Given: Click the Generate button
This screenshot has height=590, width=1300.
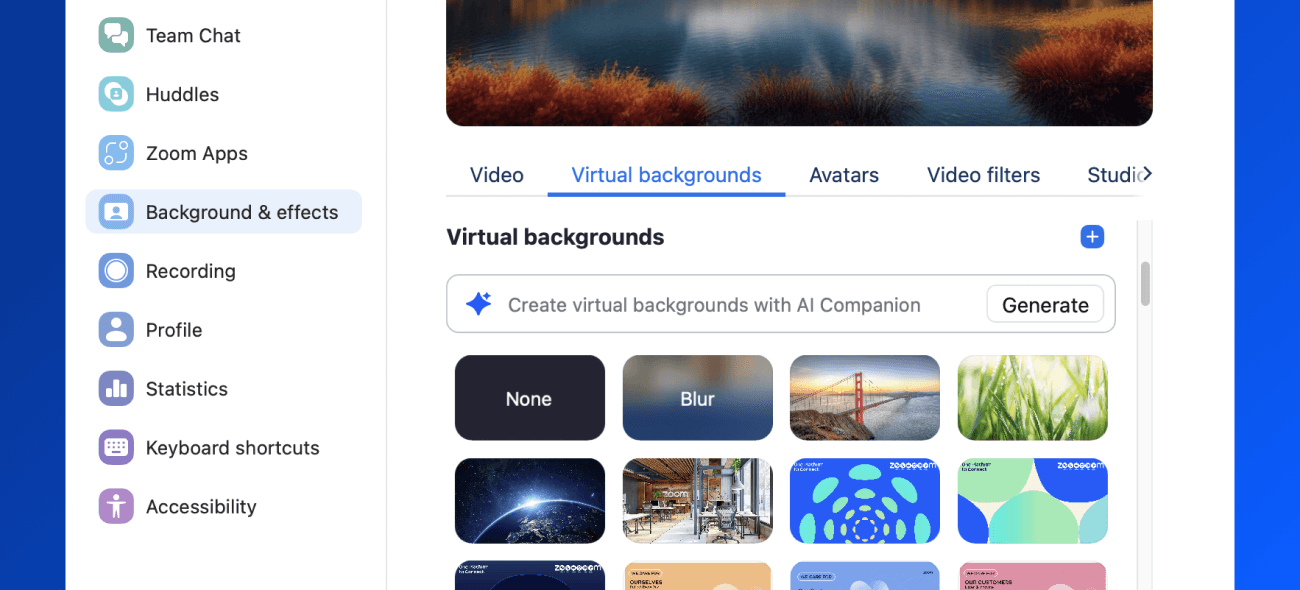Looking at the screenshot, I should [x=1045, y=305].
